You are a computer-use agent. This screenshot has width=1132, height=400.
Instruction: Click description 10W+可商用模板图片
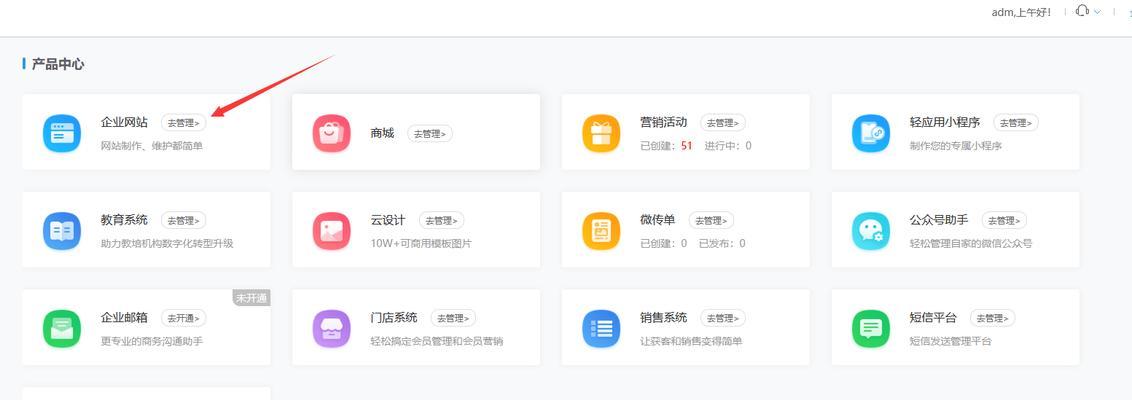(421, 243)
